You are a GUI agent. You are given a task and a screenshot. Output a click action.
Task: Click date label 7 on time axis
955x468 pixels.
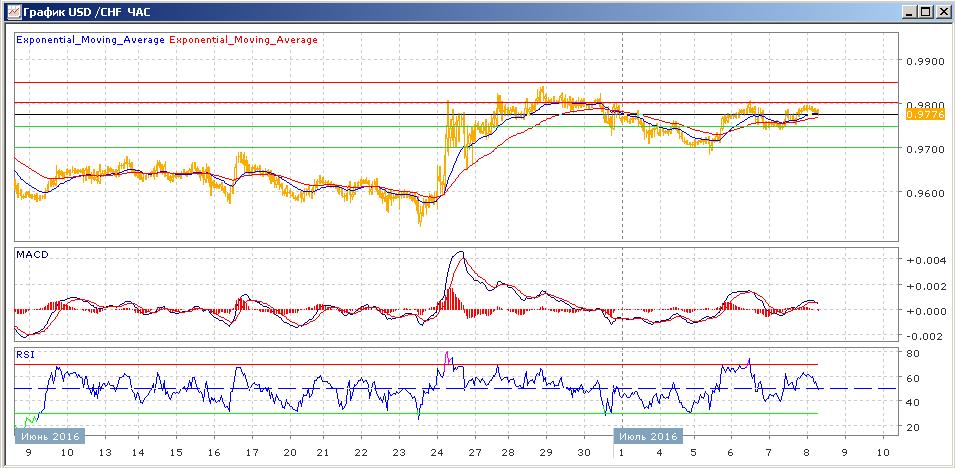click(769, 453)
